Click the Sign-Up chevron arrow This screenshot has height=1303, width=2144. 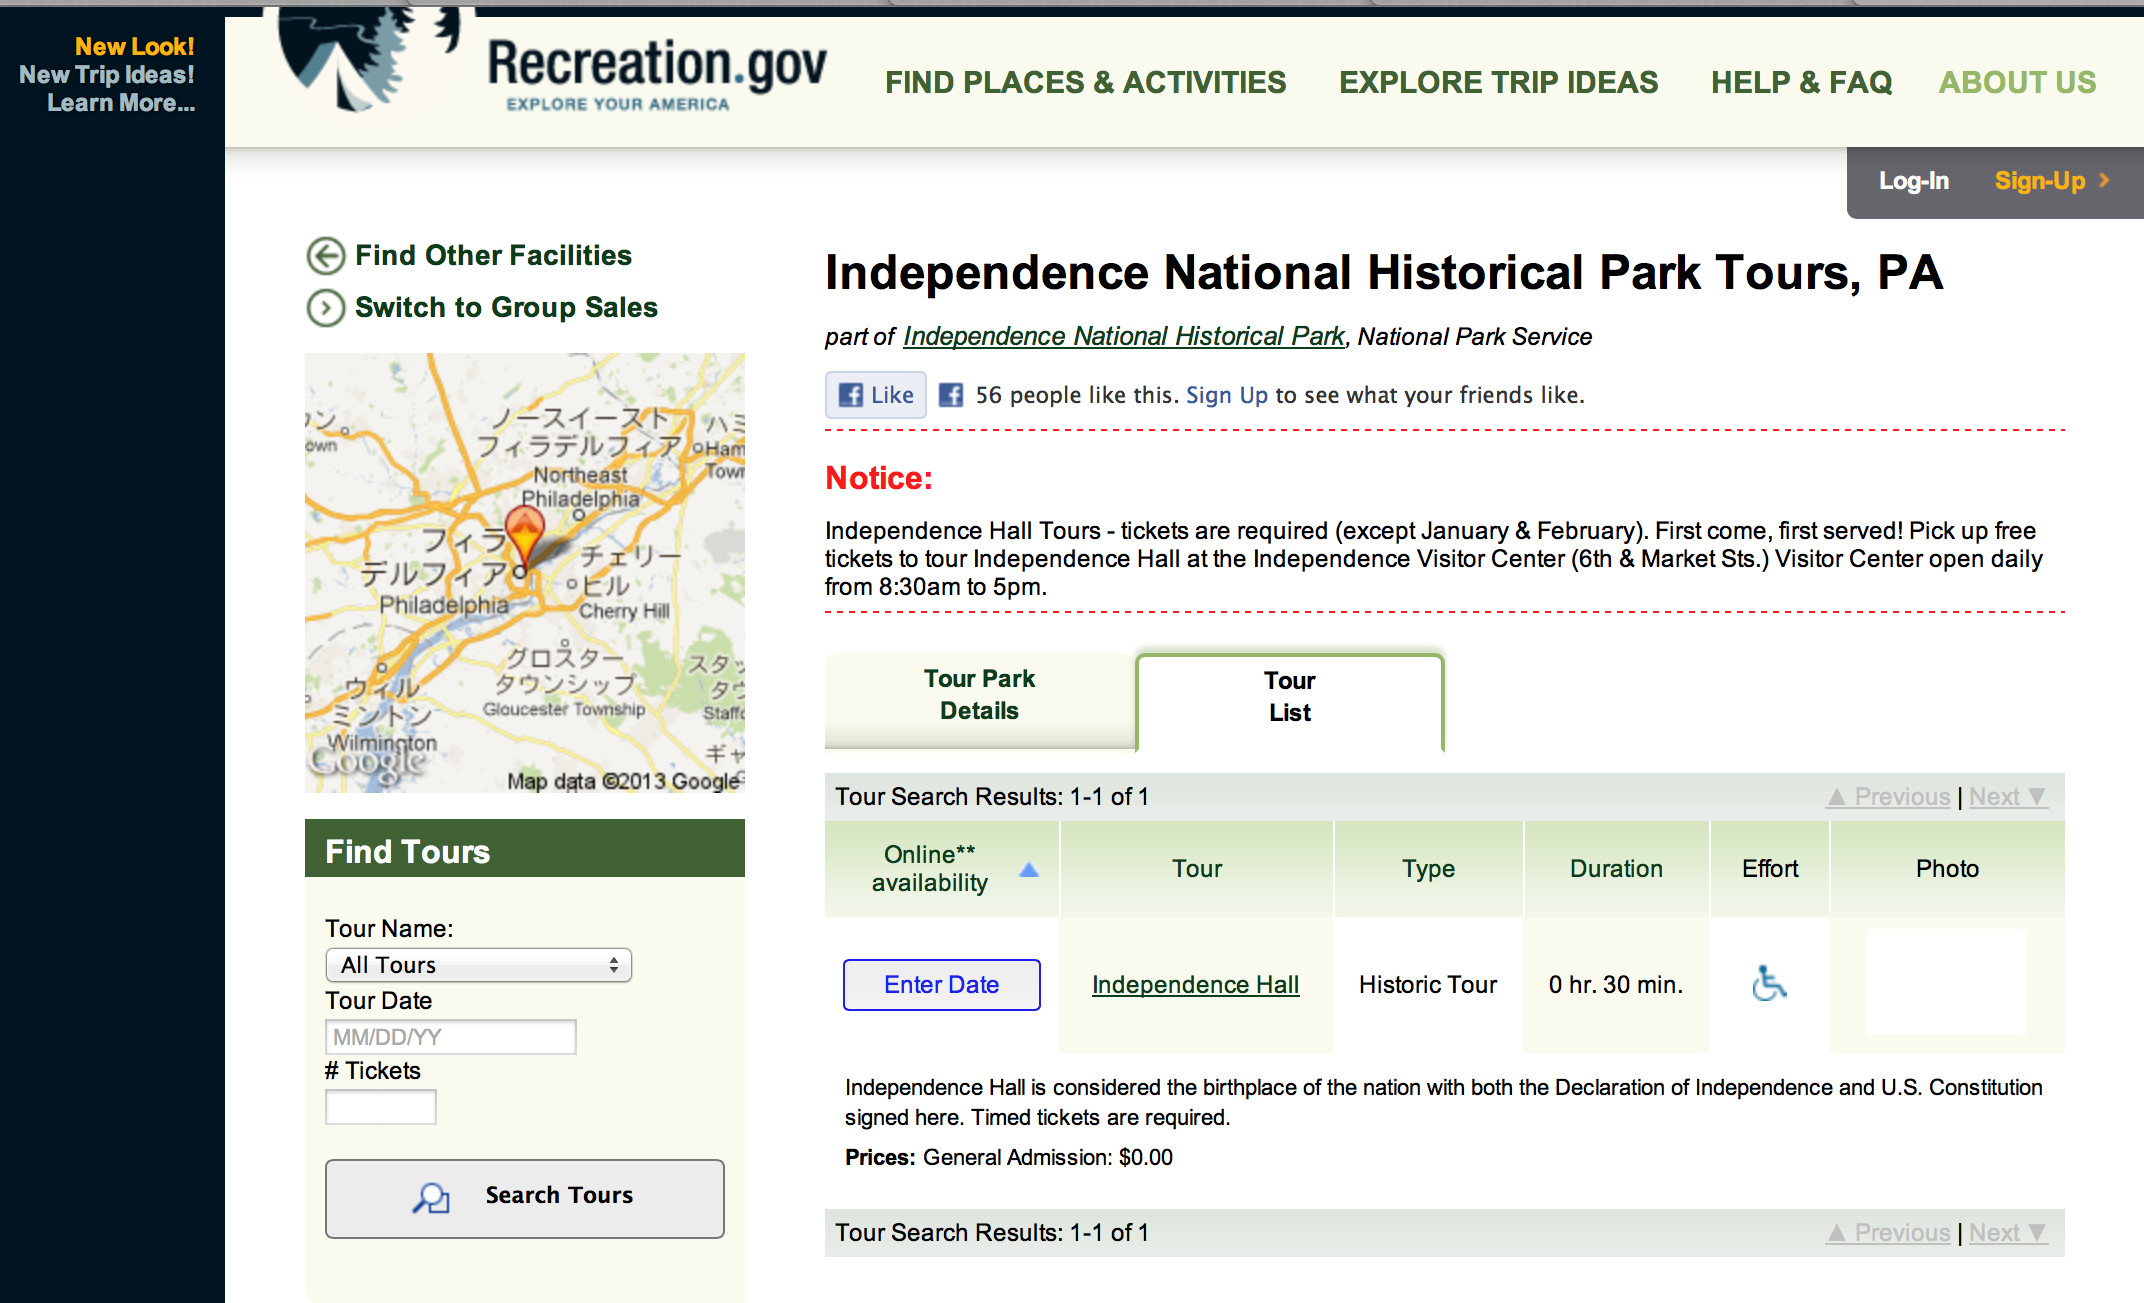tap(2104, 180)
